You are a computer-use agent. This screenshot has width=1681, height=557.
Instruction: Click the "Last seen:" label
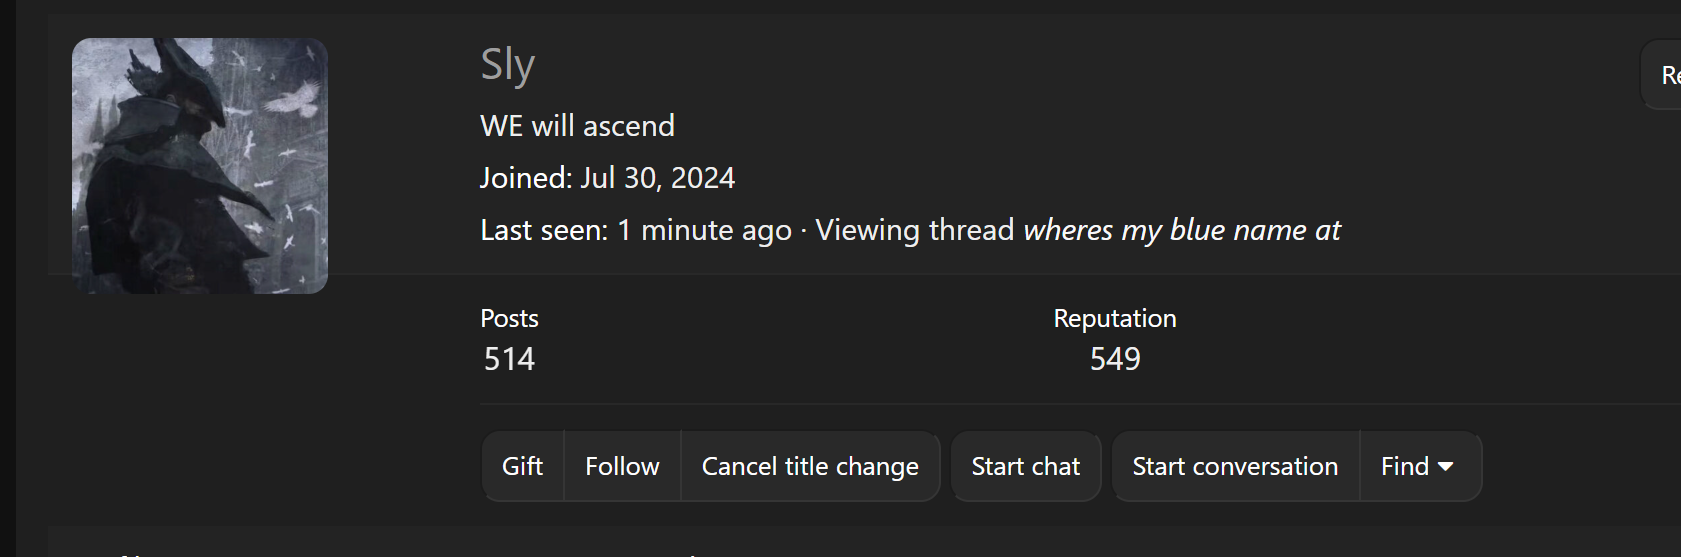[544, 231]
